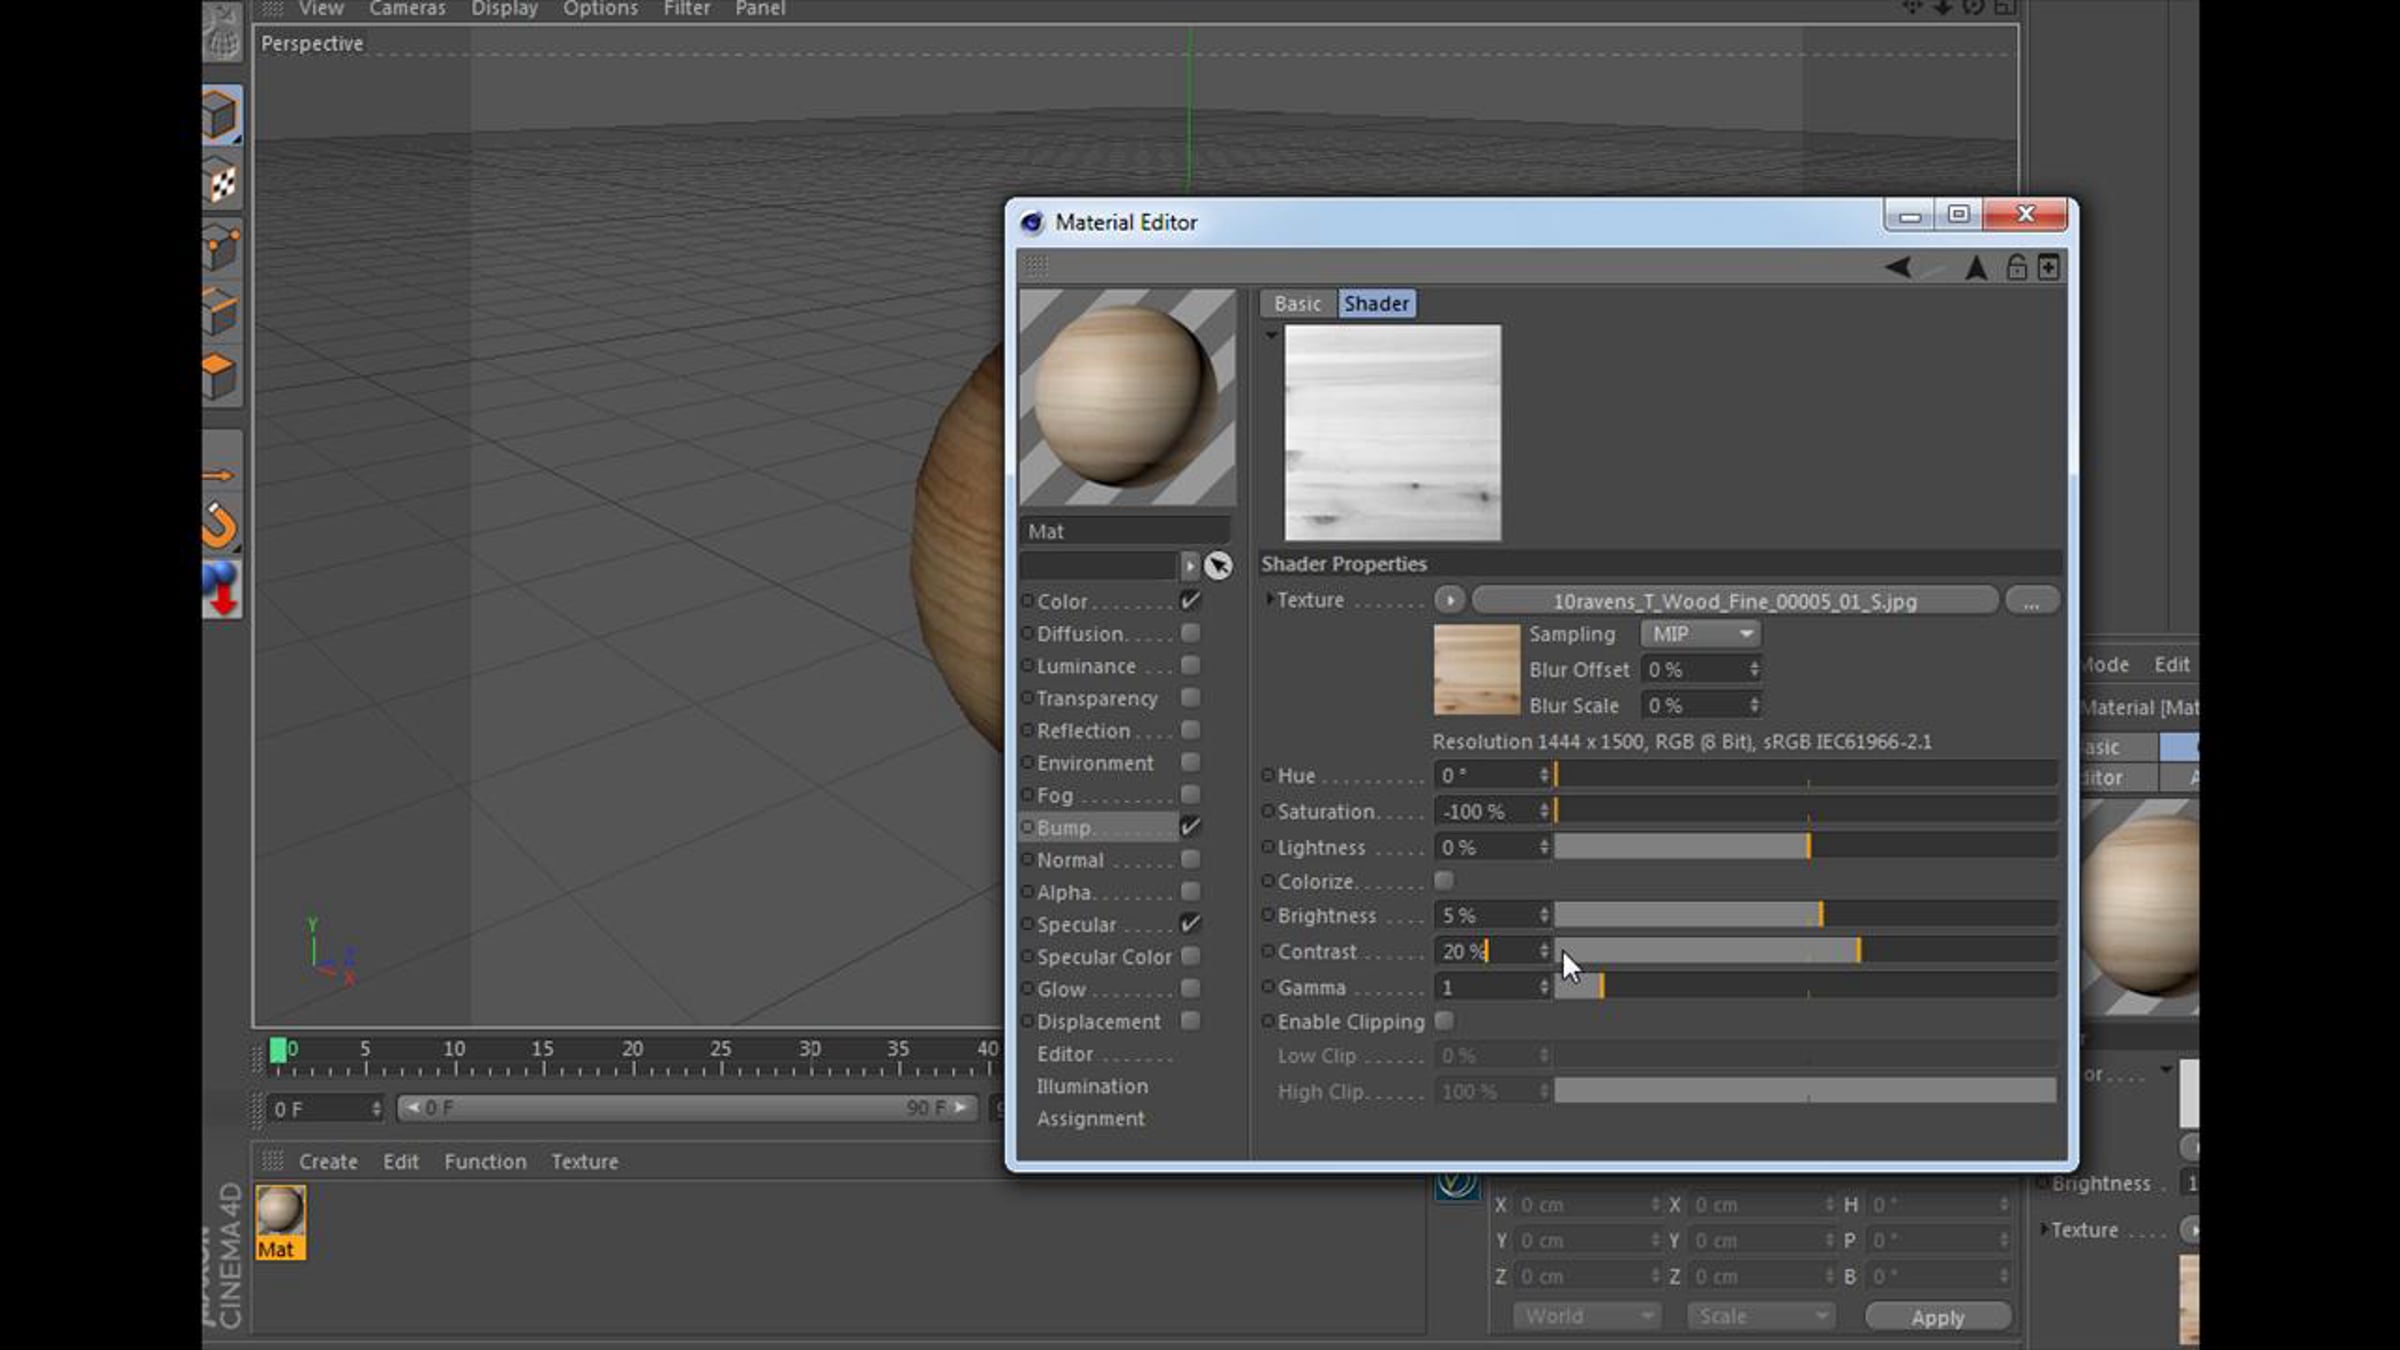The width and height of the screenshot is (2400, 1350).
Task: Click the blue-red sphere arrow icon
Action: (x=221, y=588)
